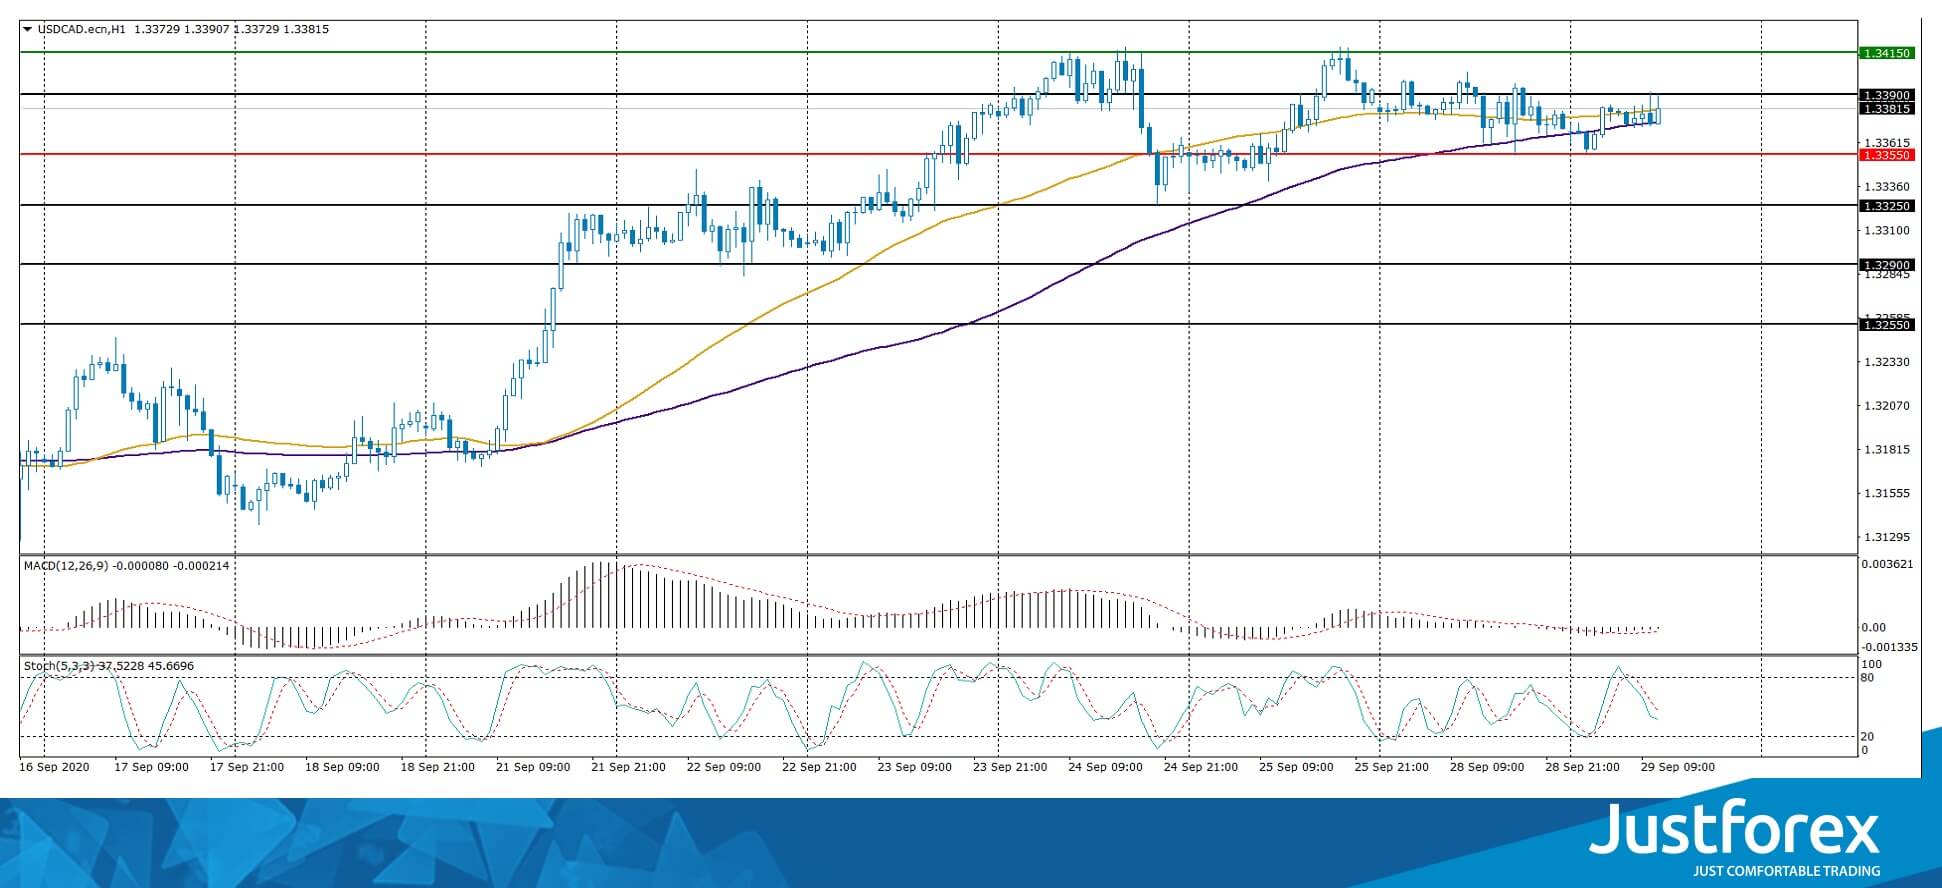Click the 16 Sep 2020 date label
Viewport: 1942px width, 888px height.
pos(55,768)
